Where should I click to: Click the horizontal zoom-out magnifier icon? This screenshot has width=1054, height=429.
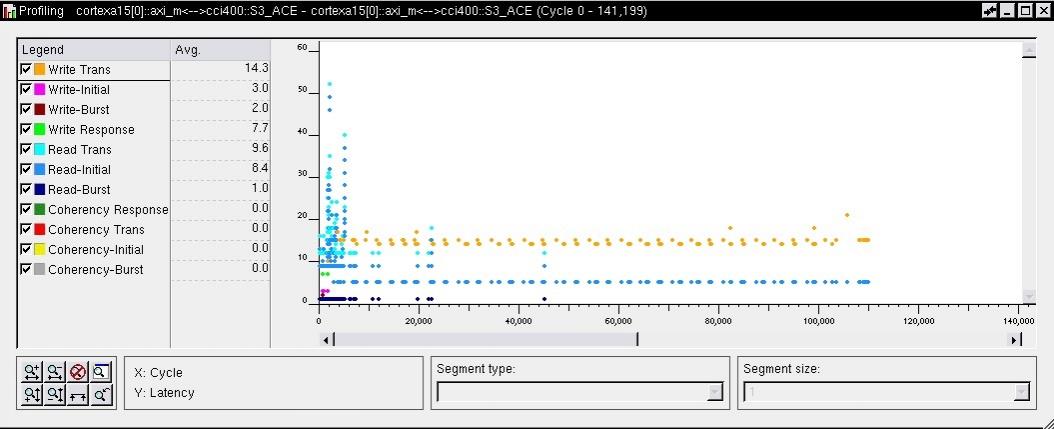tap(55, 371)
